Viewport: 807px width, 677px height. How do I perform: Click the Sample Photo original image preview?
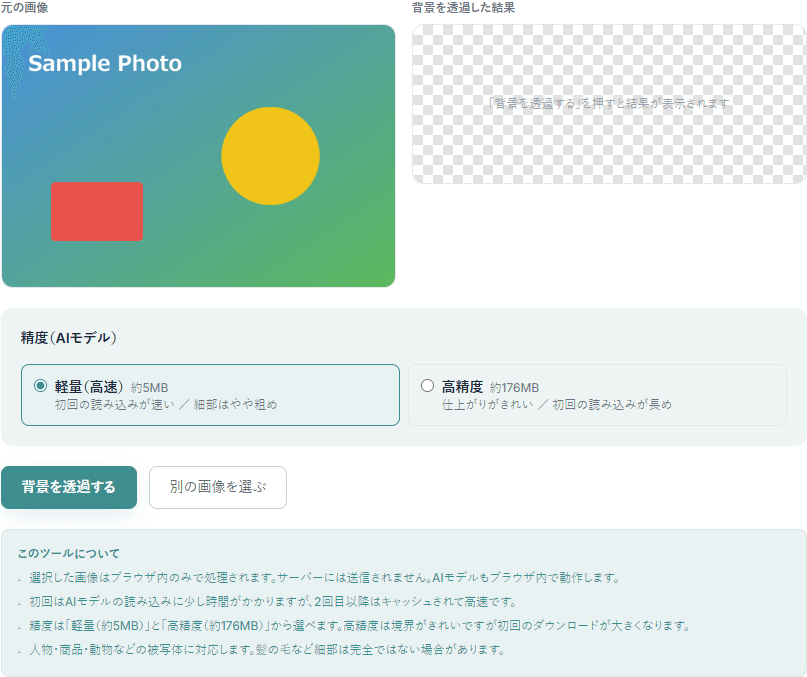pyautogui.click(x=198, y=156)
